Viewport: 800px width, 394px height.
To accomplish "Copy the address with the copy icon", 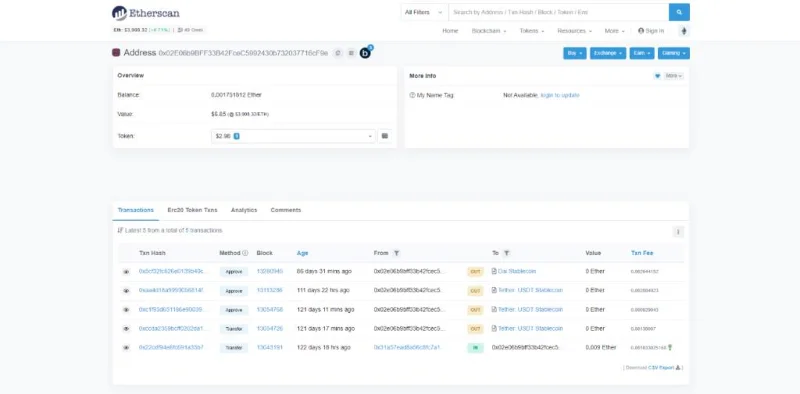I will [x=338, y=53].
